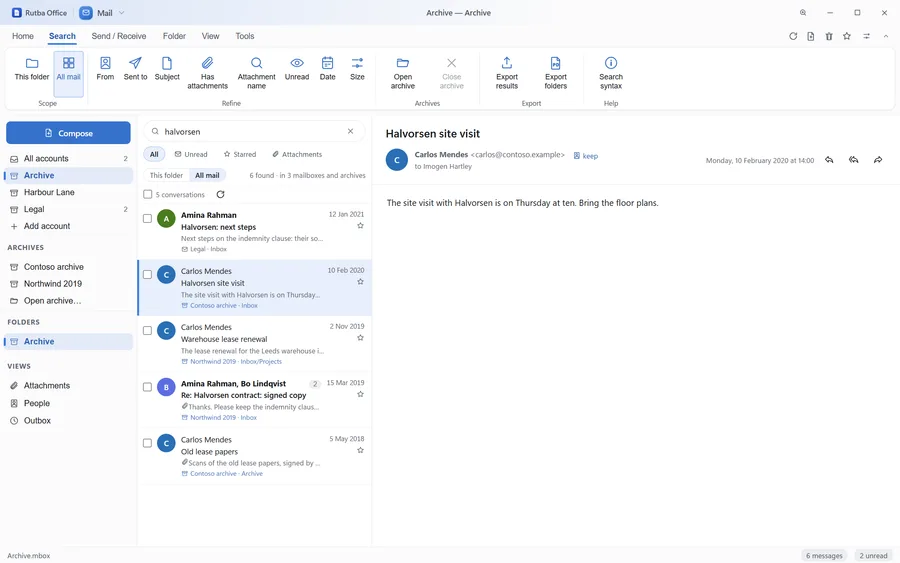
Task: Click Open archive… in sidebar
Action: click(68, 301)
